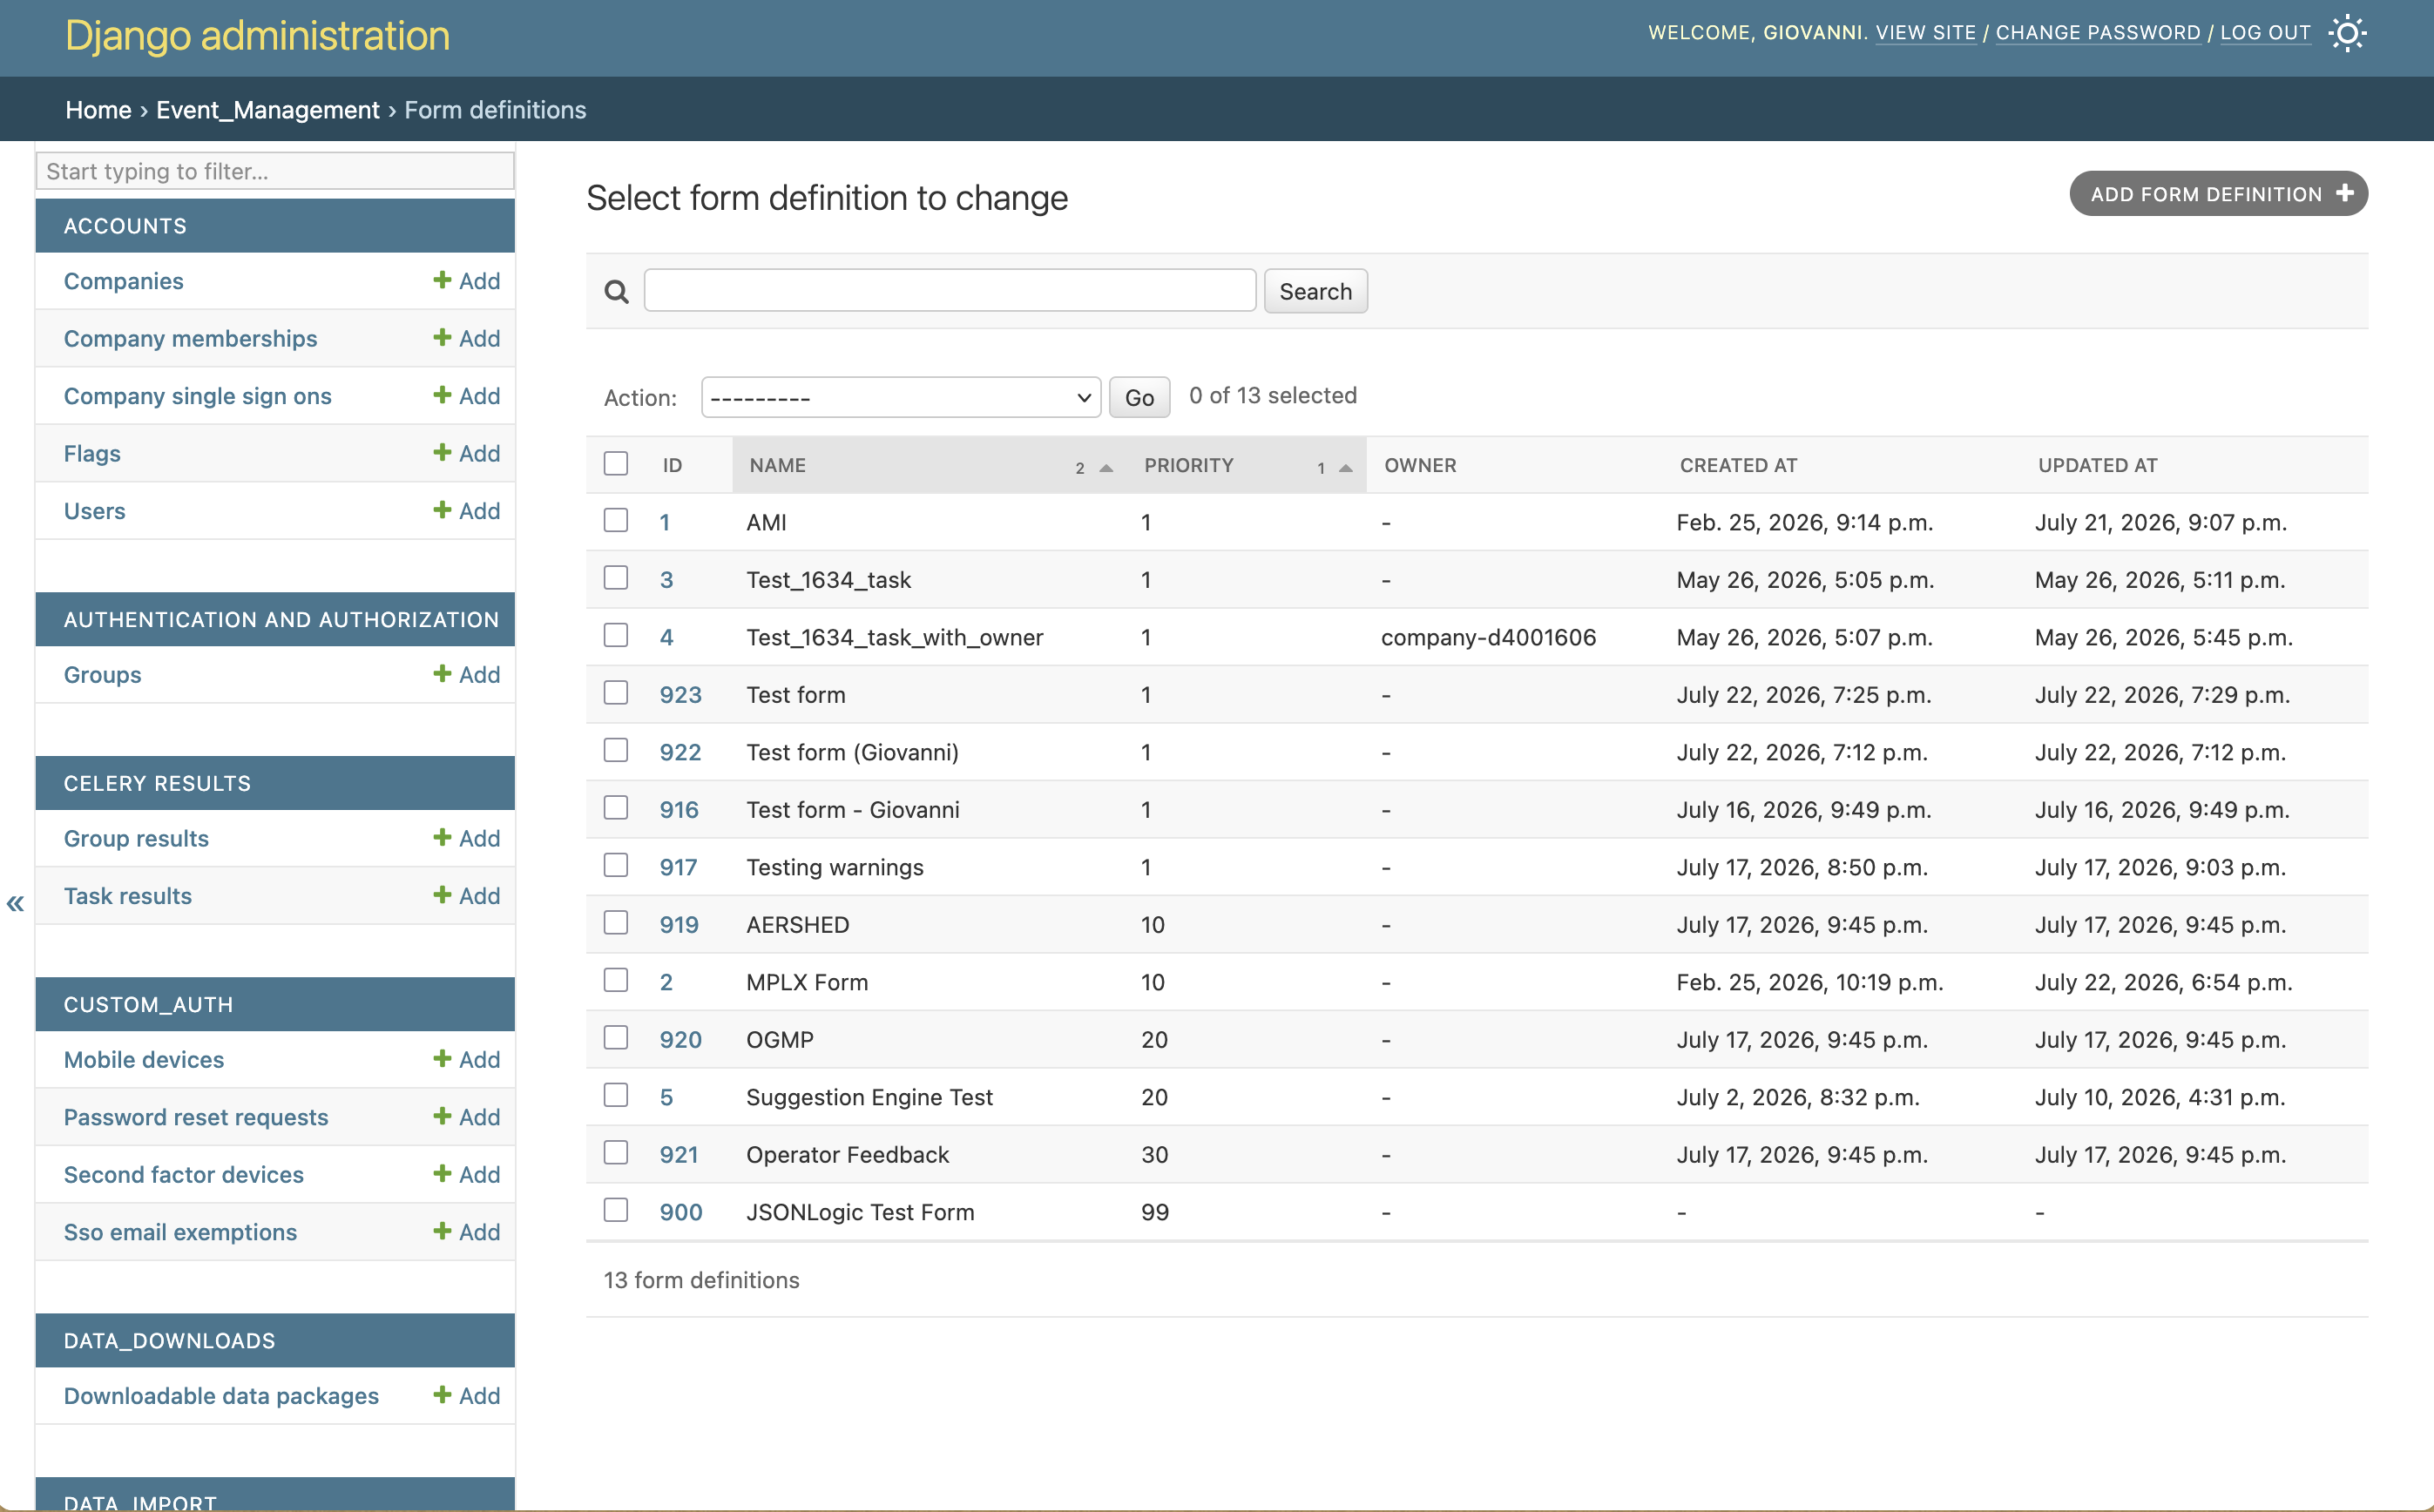The width and height of the screenshot is (2434, 1512).
Task: Focus the form definition search field
Action: [950, 290]
